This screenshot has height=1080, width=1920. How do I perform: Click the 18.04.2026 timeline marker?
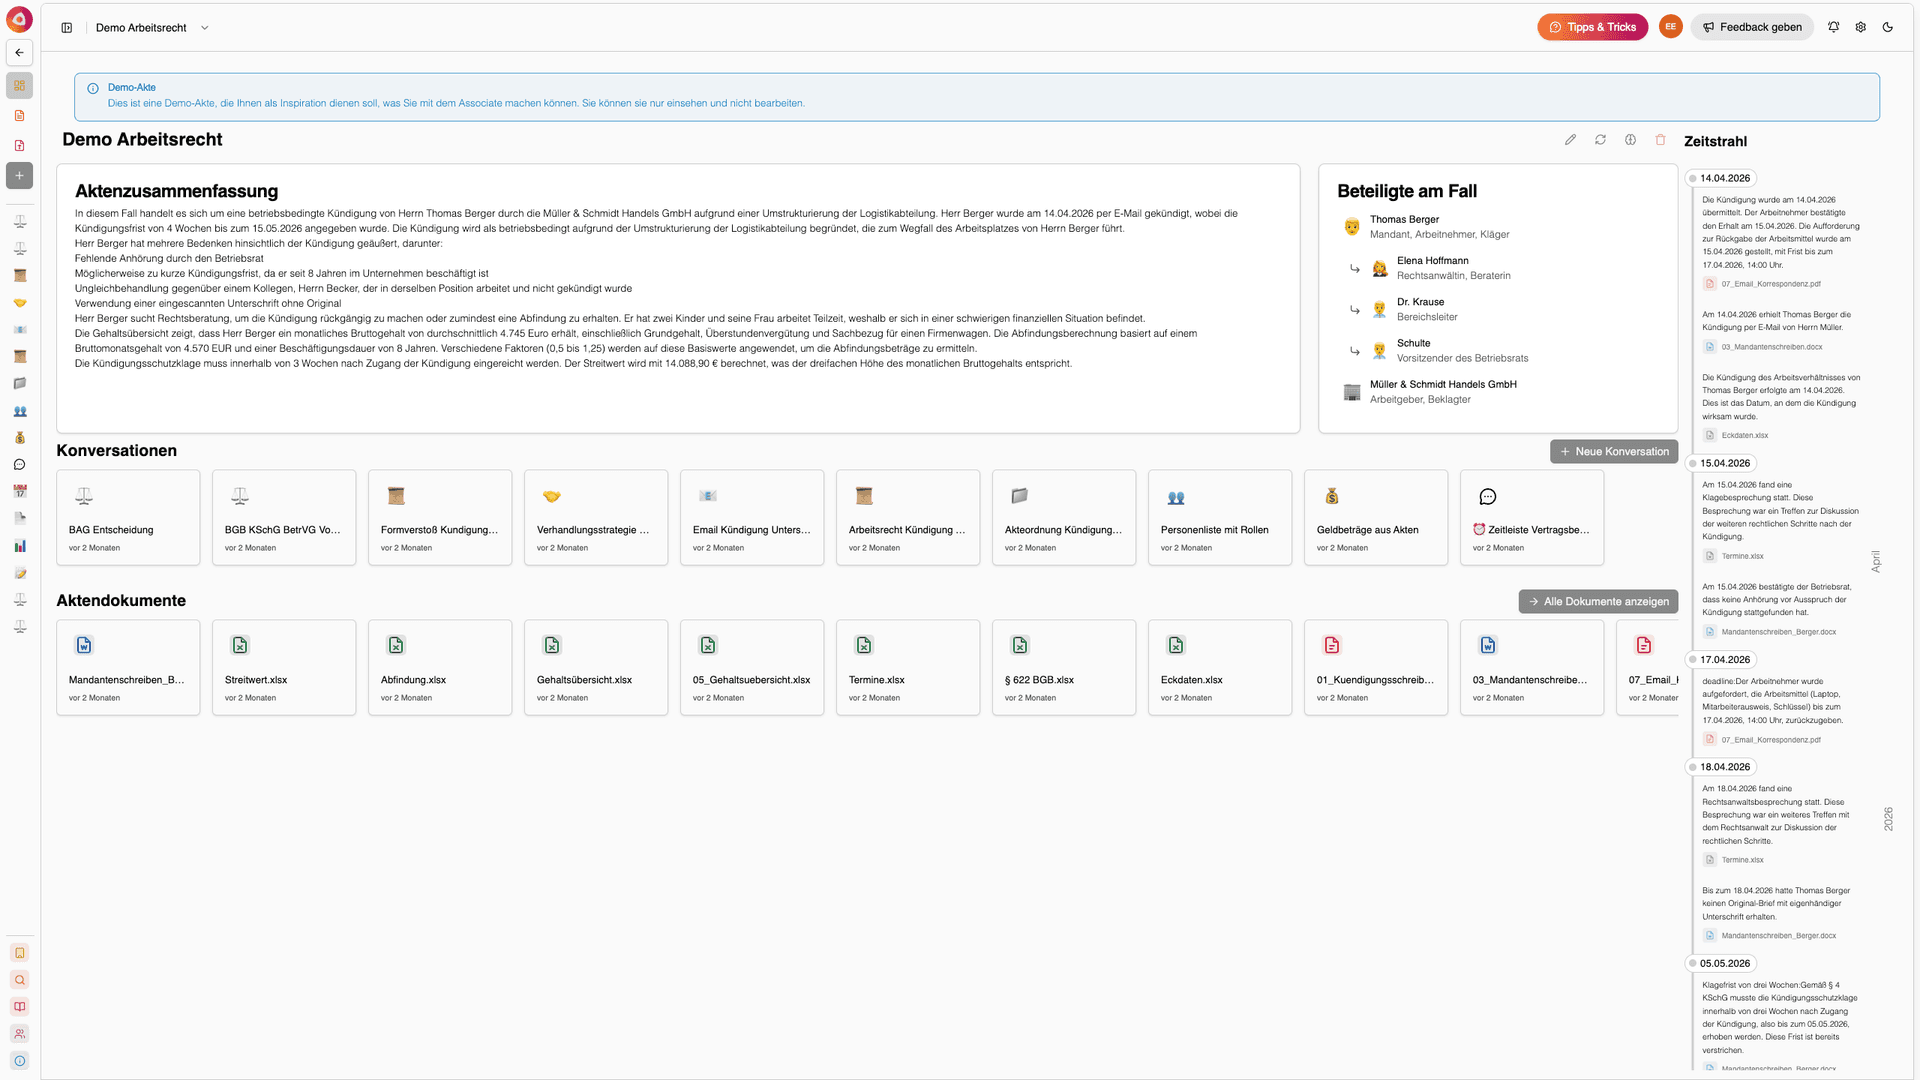click(1721, 767)
